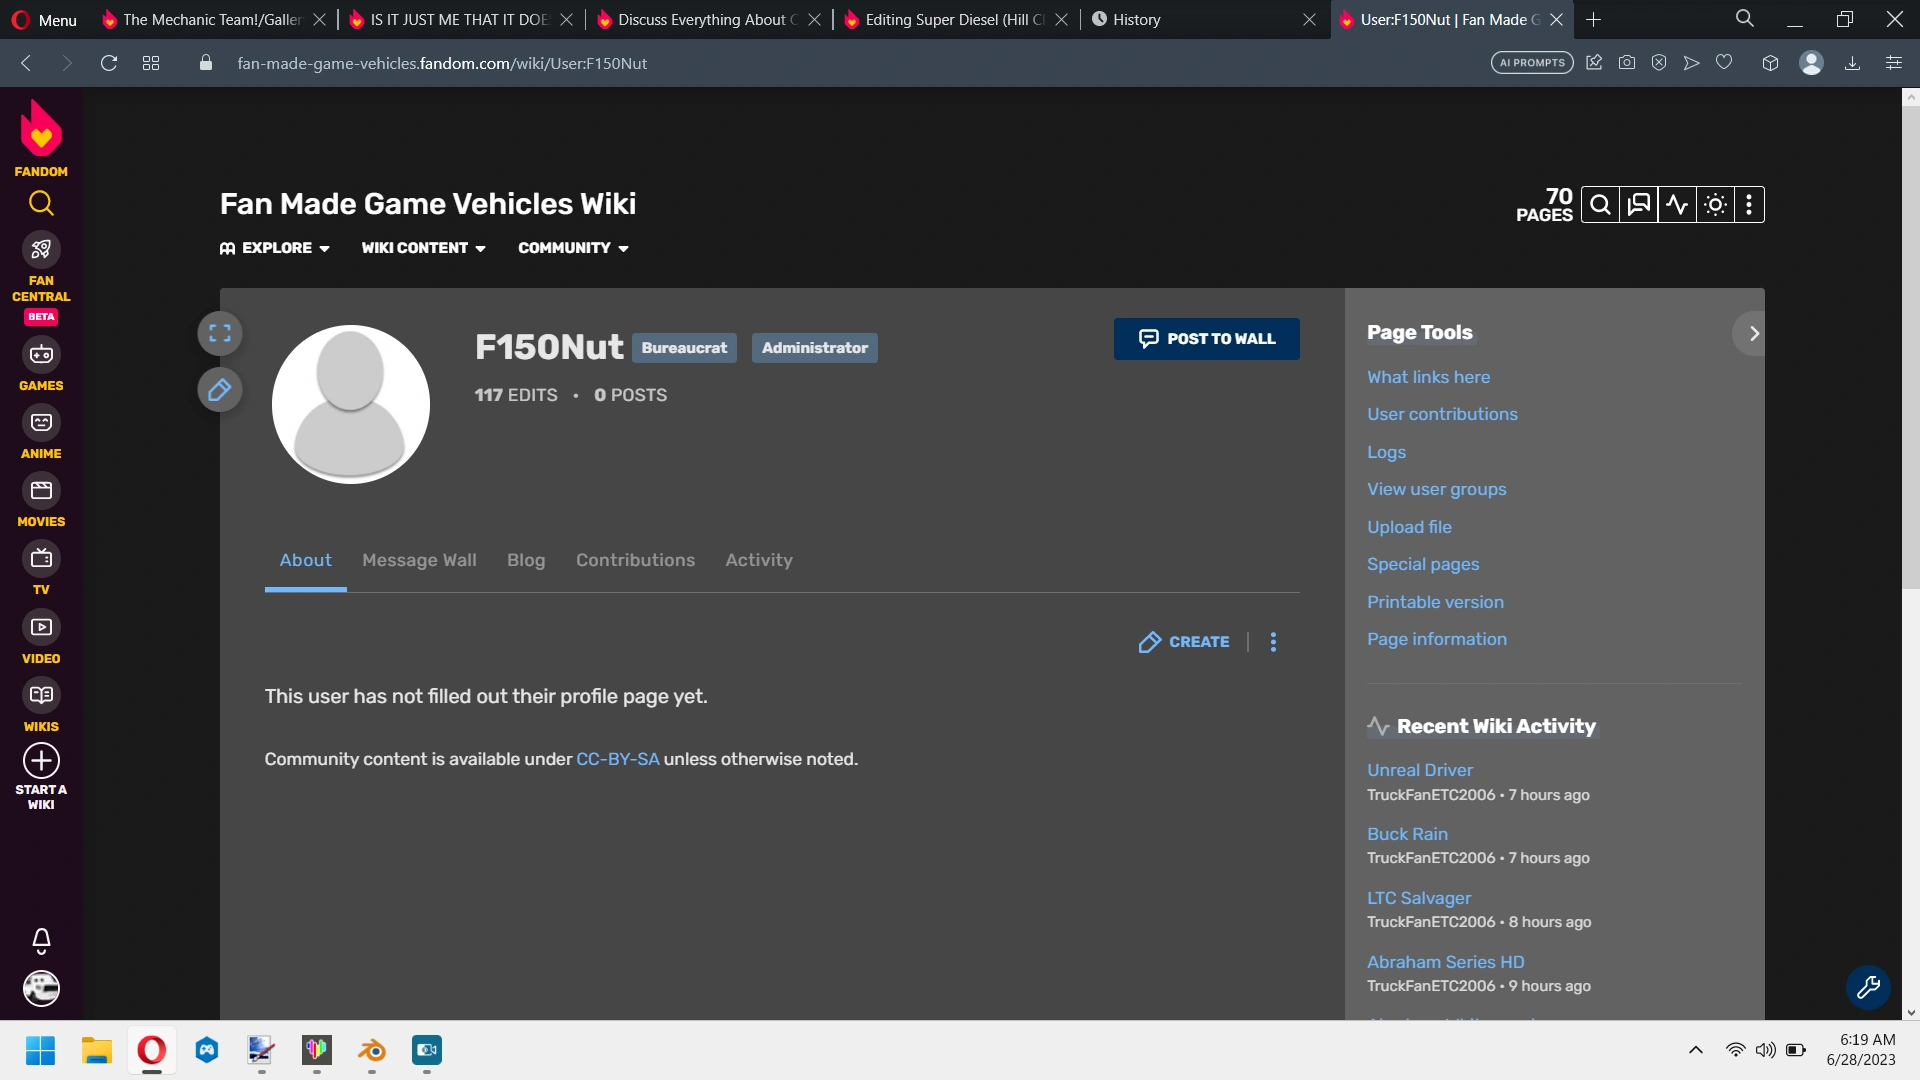View recent wiki activity pulse icon

tap(1677, 204)
